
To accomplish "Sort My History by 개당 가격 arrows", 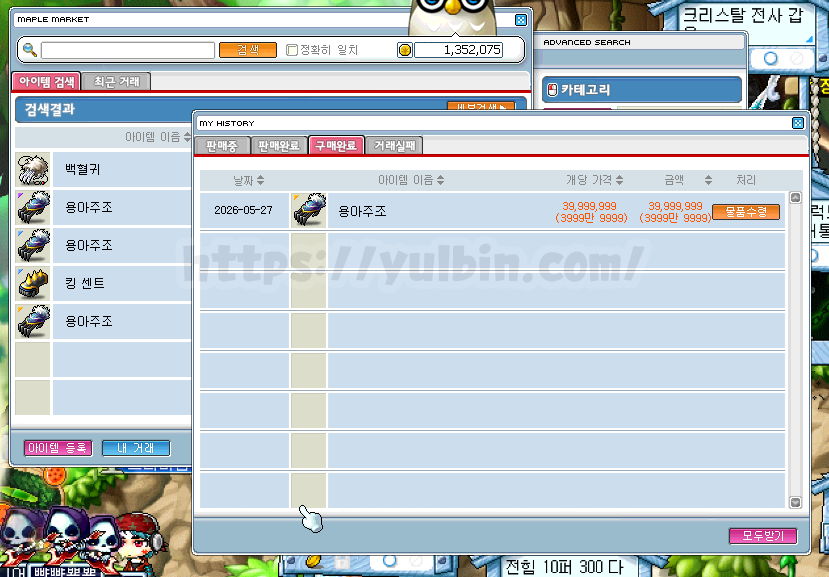I will 620,180.
